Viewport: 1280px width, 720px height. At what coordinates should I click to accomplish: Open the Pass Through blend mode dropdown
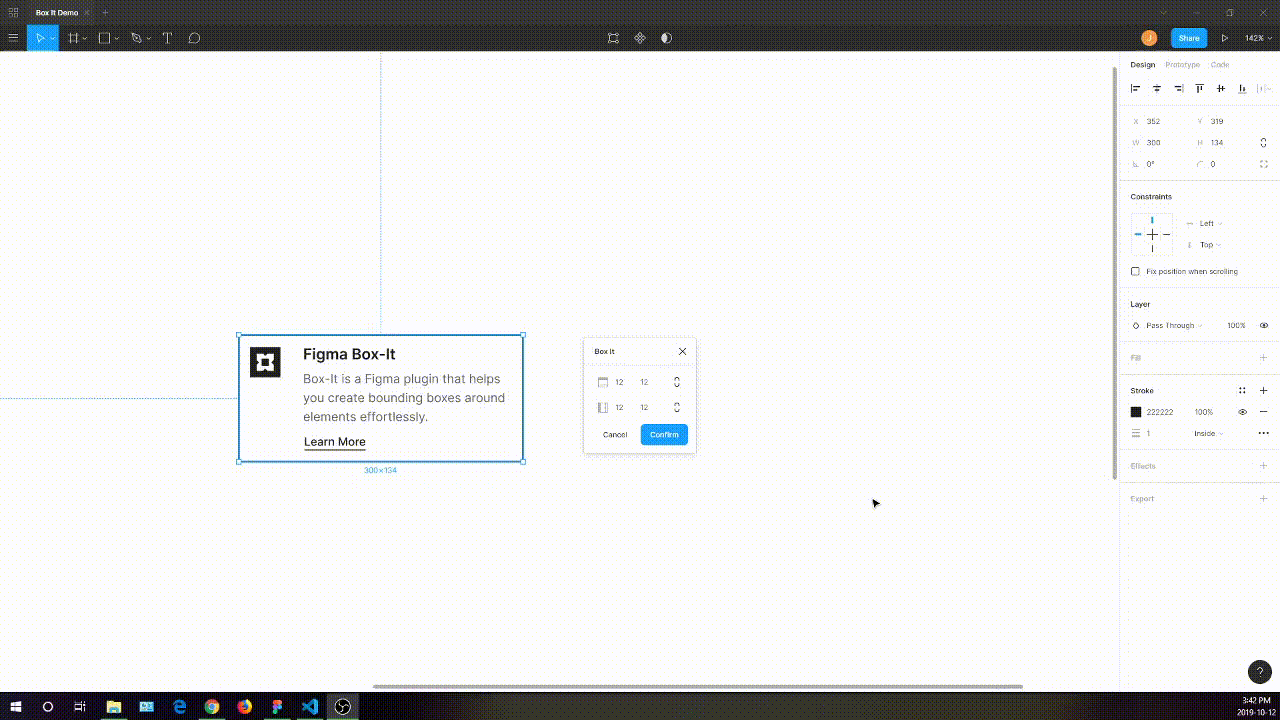click(x=1170, y=325)
